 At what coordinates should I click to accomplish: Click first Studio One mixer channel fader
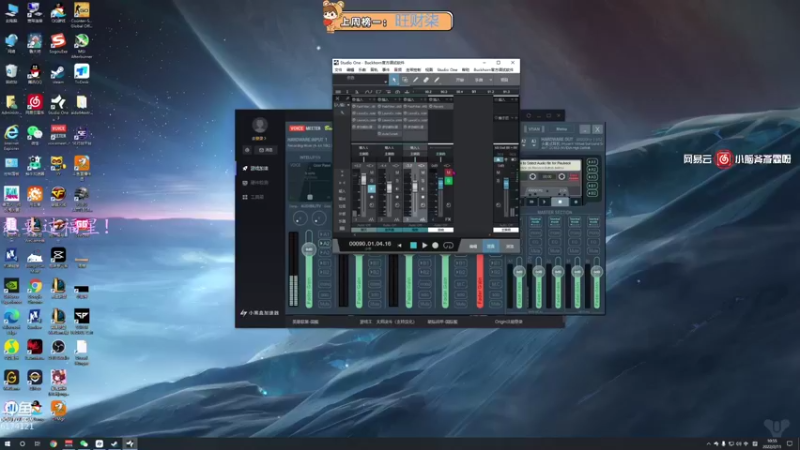[x=363, y=181]
